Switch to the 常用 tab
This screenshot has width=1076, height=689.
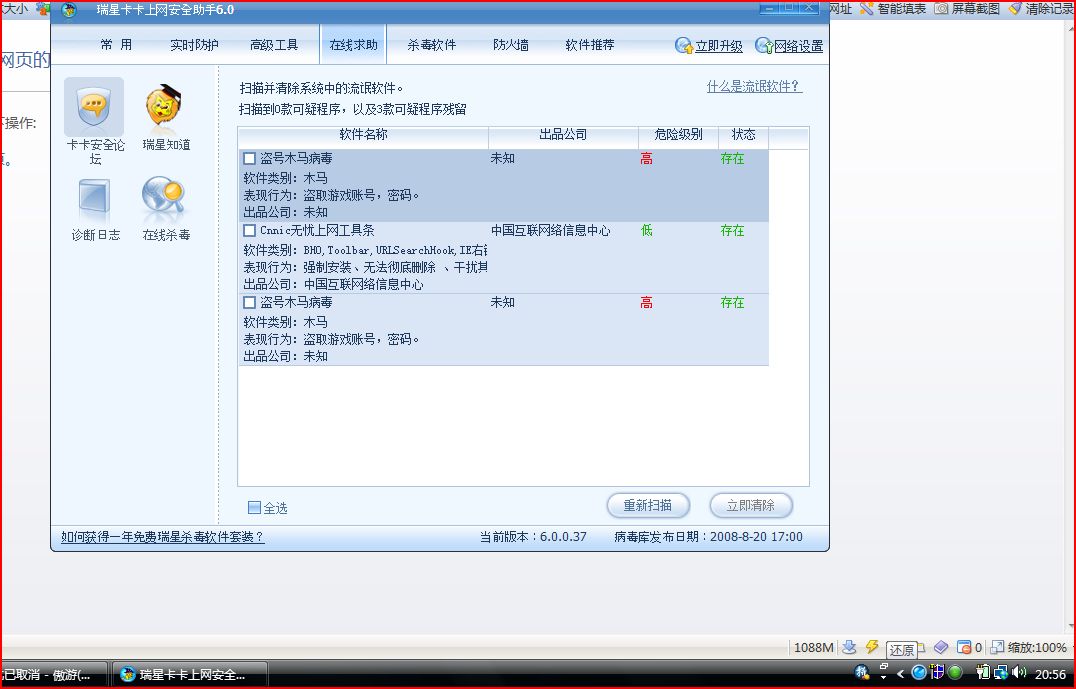click(116, 45)
